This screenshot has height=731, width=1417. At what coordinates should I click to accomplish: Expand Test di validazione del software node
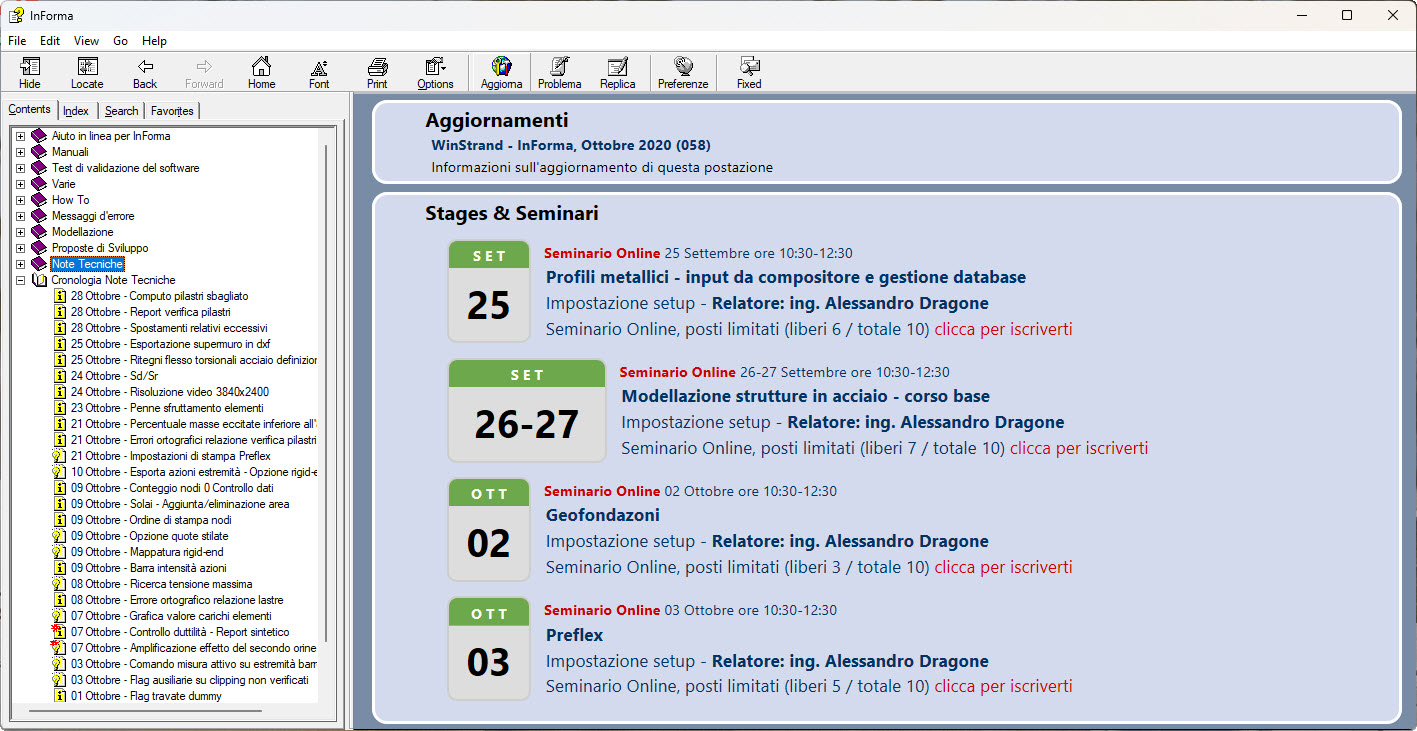pyautogui.click(x=20, y=168)
